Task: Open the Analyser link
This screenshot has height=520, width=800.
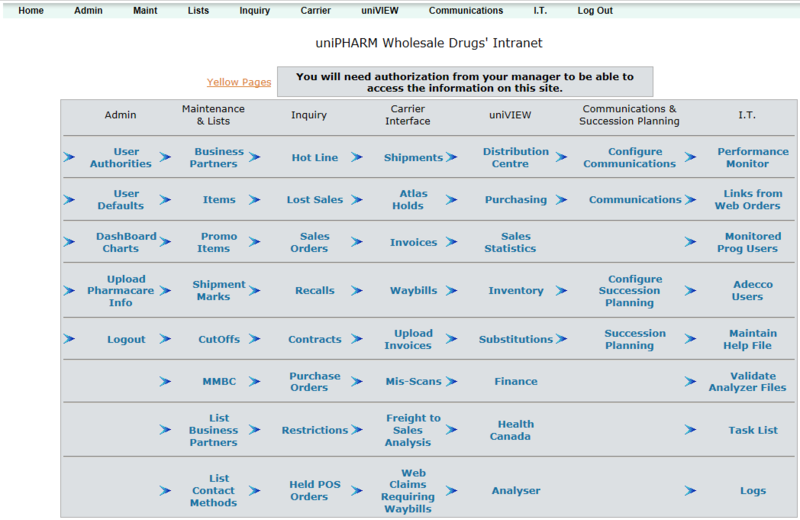Action: pos(516,490)
